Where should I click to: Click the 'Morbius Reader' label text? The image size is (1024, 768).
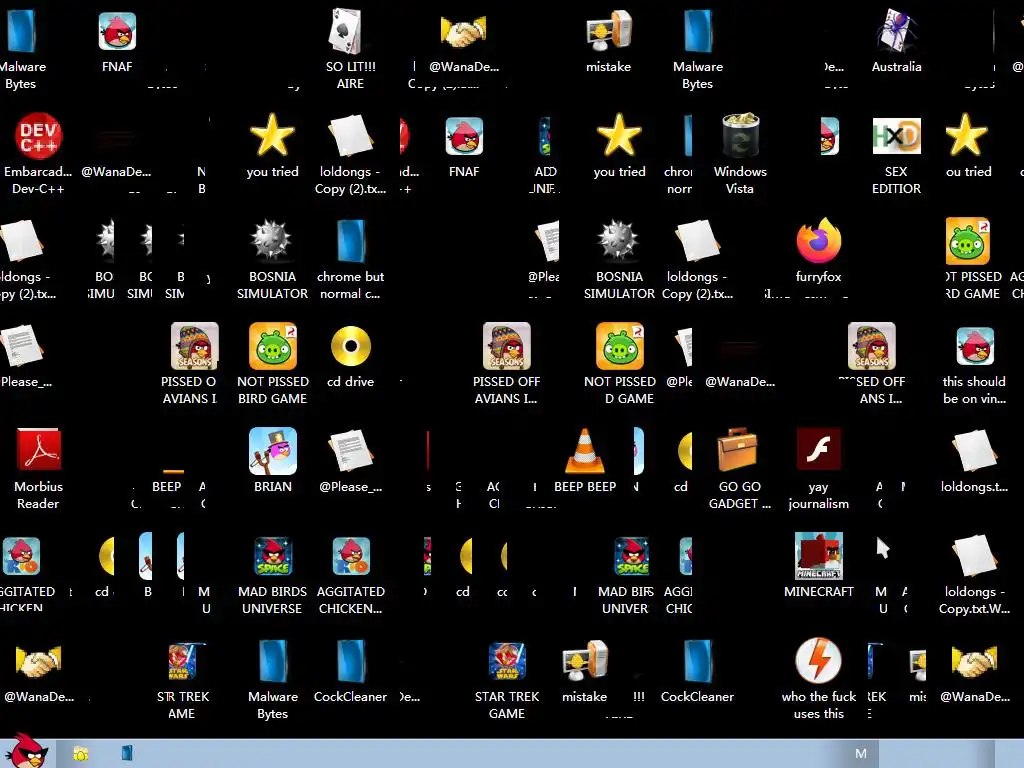[39, 495]
